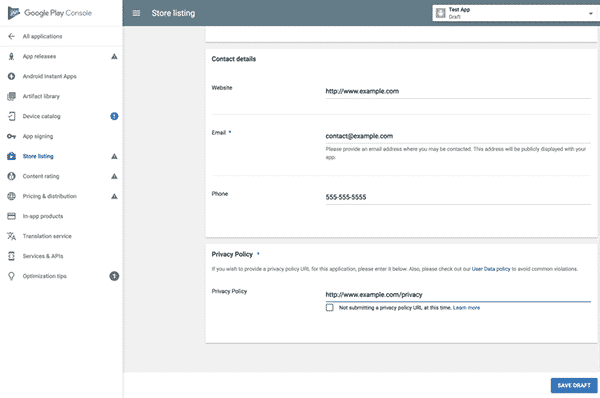Click the warning triangle beside App releases
Viewport: 600px width, 398px height.
point(114,57)
